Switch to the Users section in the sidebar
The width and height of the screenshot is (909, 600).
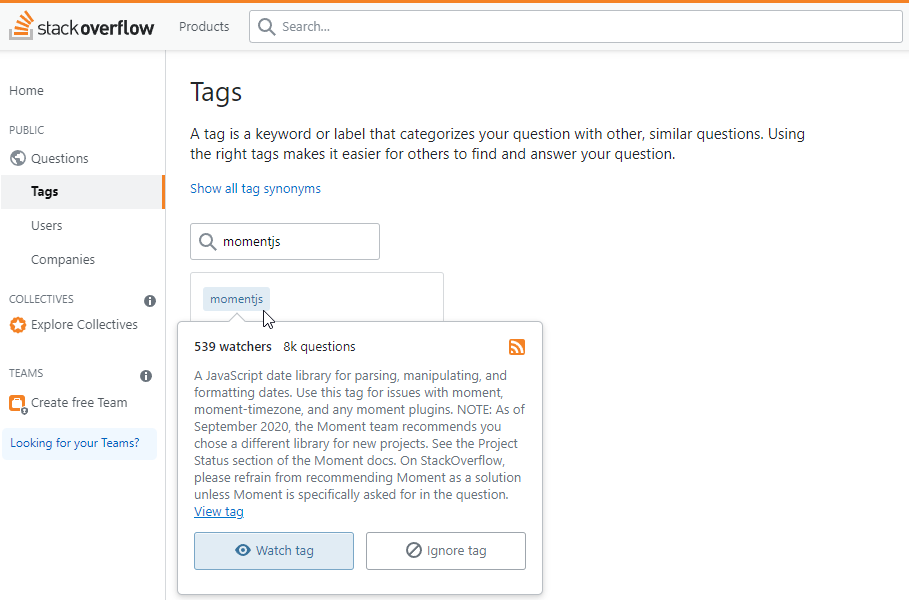pyautogui.click(x=46, y=225)
